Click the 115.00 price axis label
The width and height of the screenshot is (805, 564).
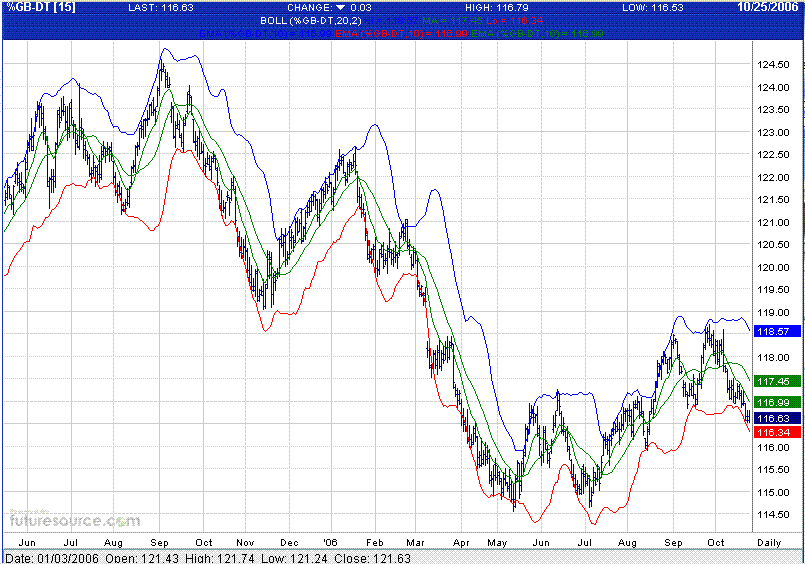point(774,493)
